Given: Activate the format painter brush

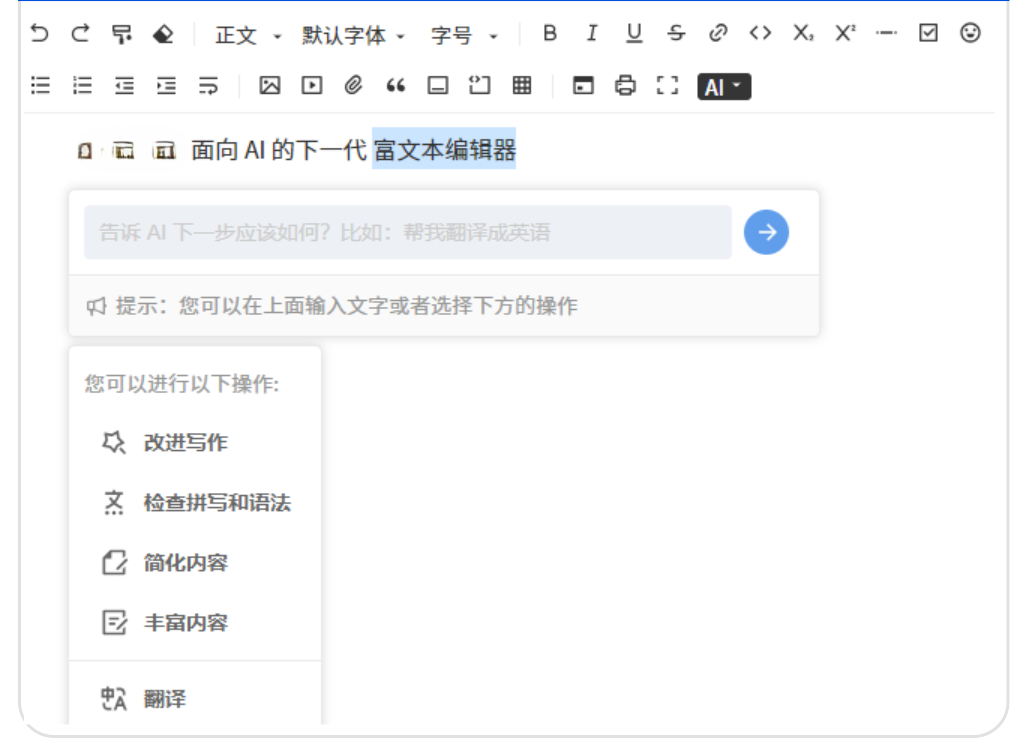Looking at the screenshot, I should [x=122, y=33].
